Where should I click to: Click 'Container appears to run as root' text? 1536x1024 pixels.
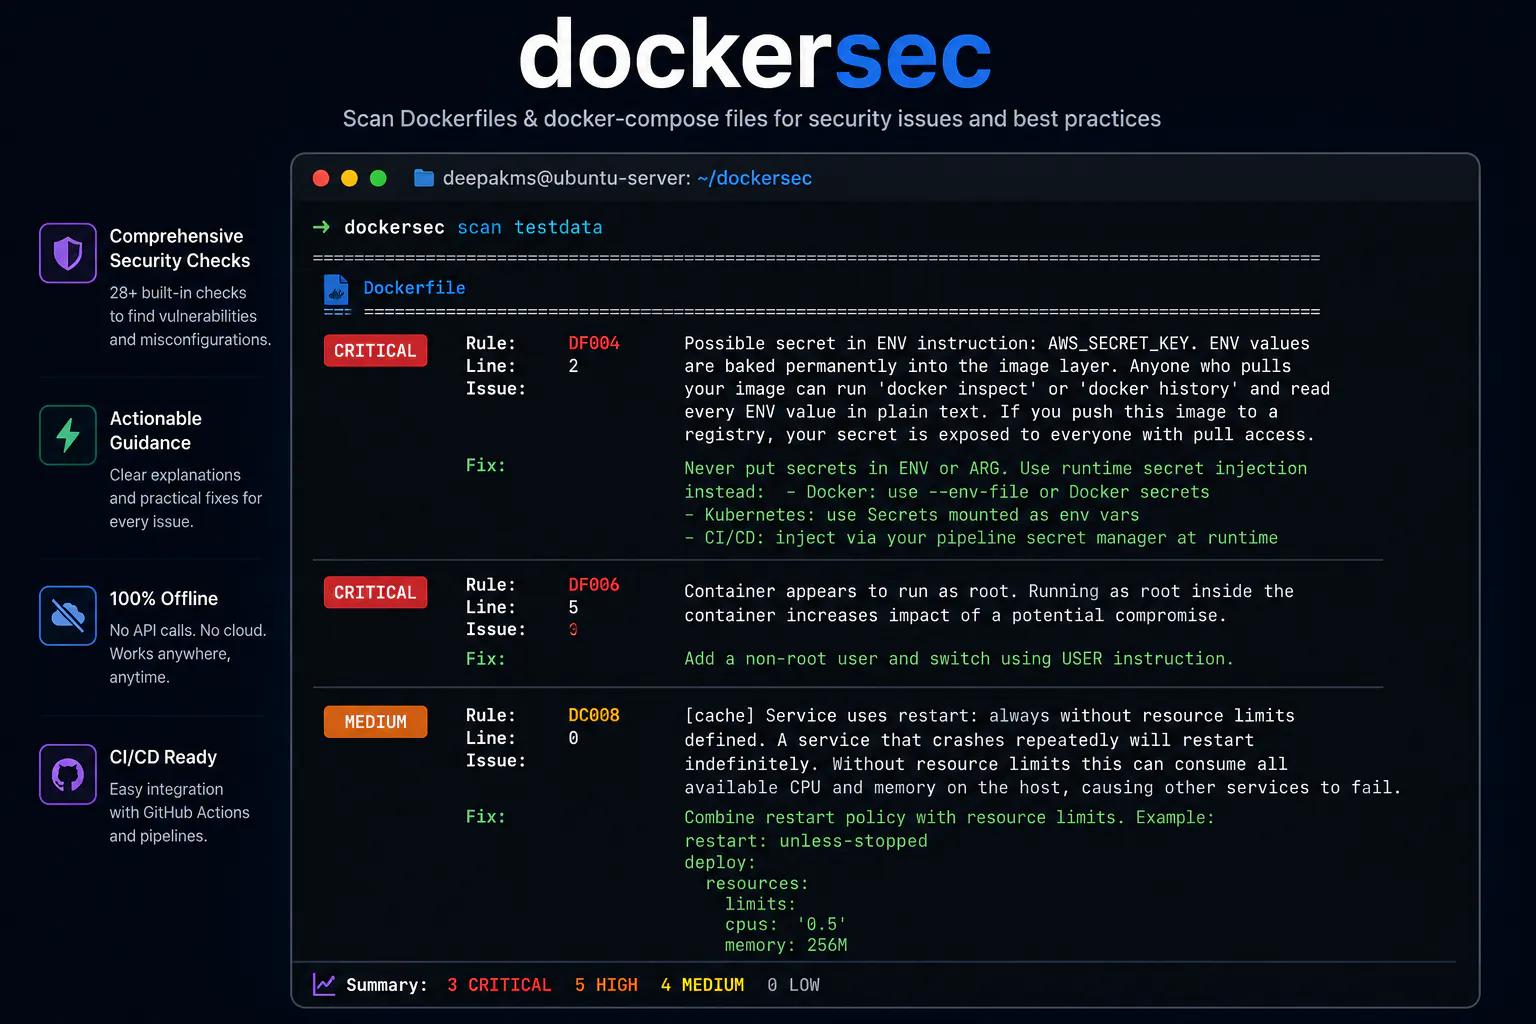point(989,603)
